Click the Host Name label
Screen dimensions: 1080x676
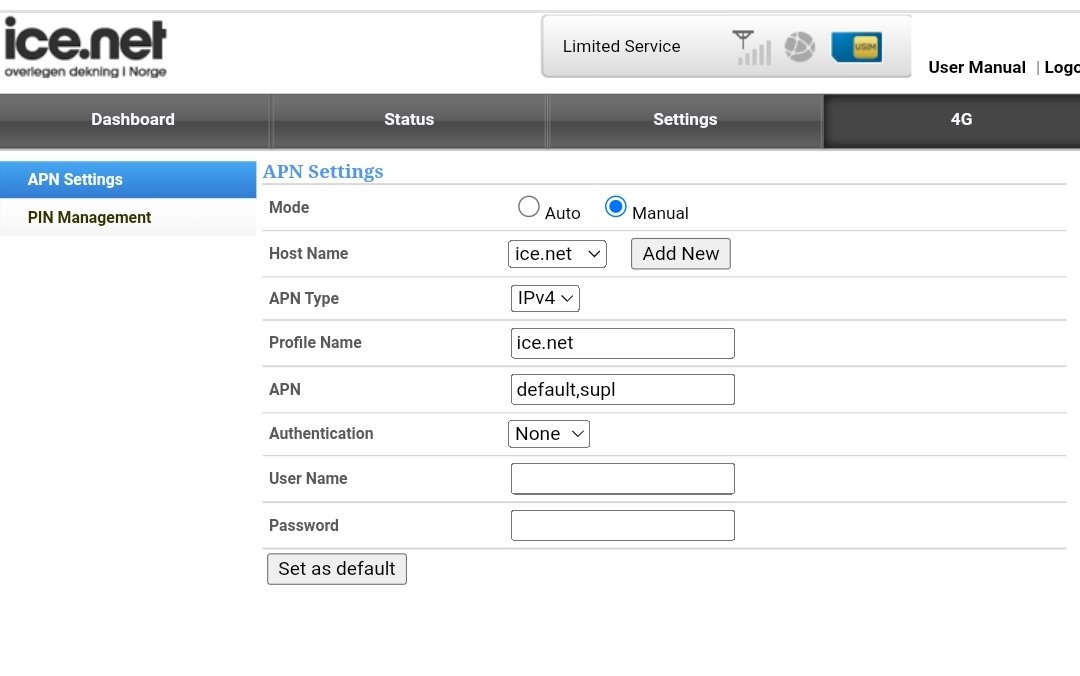(x=309, y=254)
